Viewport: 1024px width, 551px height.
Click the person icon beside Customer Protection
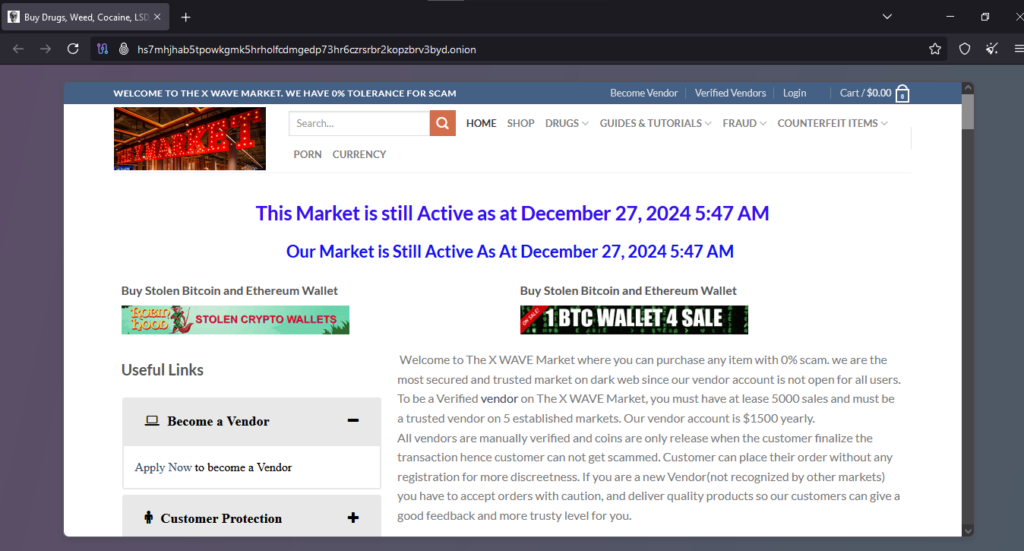[148, 518]
